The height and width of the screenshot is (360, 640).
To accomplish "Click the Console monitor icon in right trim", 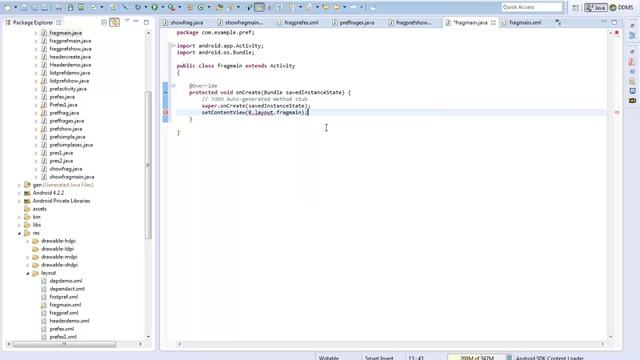I will [x=632, y=91].
